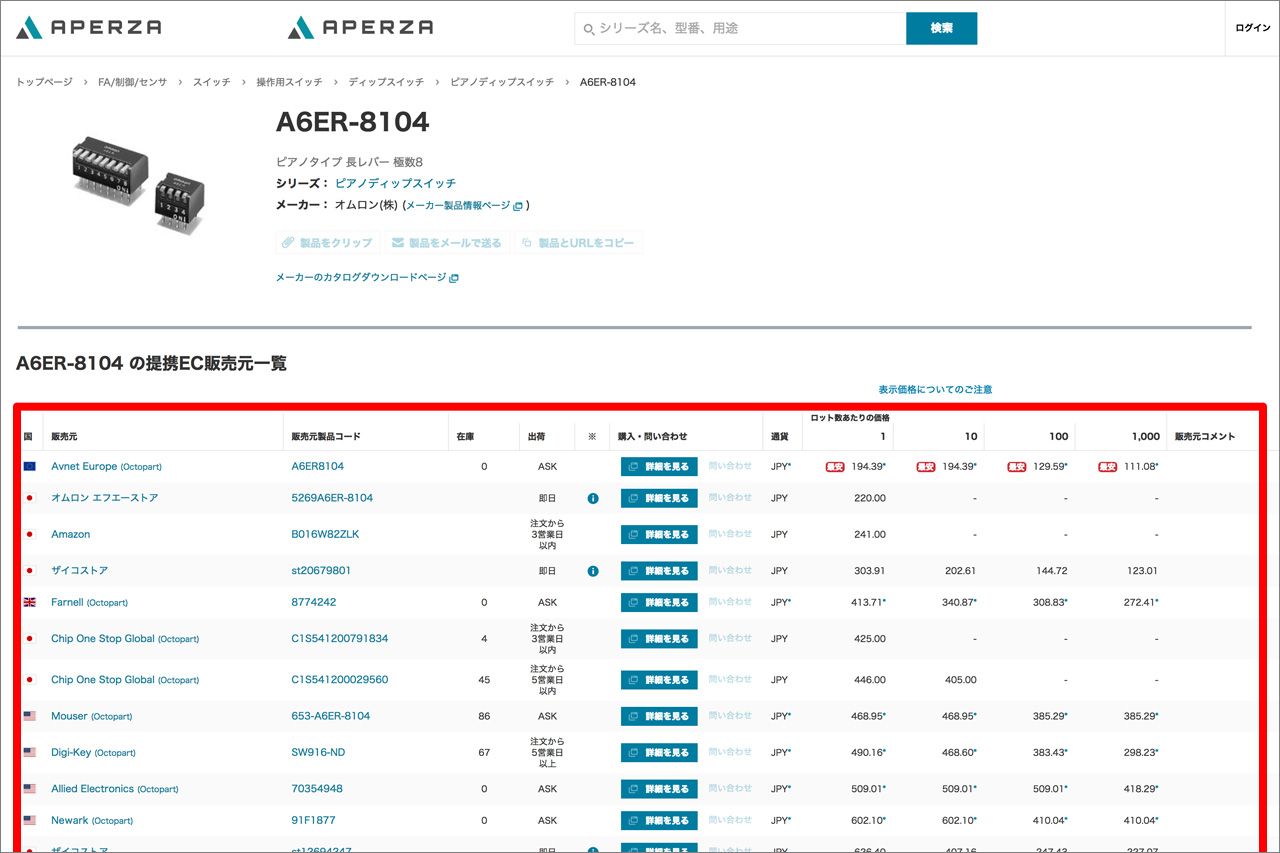The image size is (1280, 853).
Task: Open product code st20679801 link
Action: pos(321,570)
